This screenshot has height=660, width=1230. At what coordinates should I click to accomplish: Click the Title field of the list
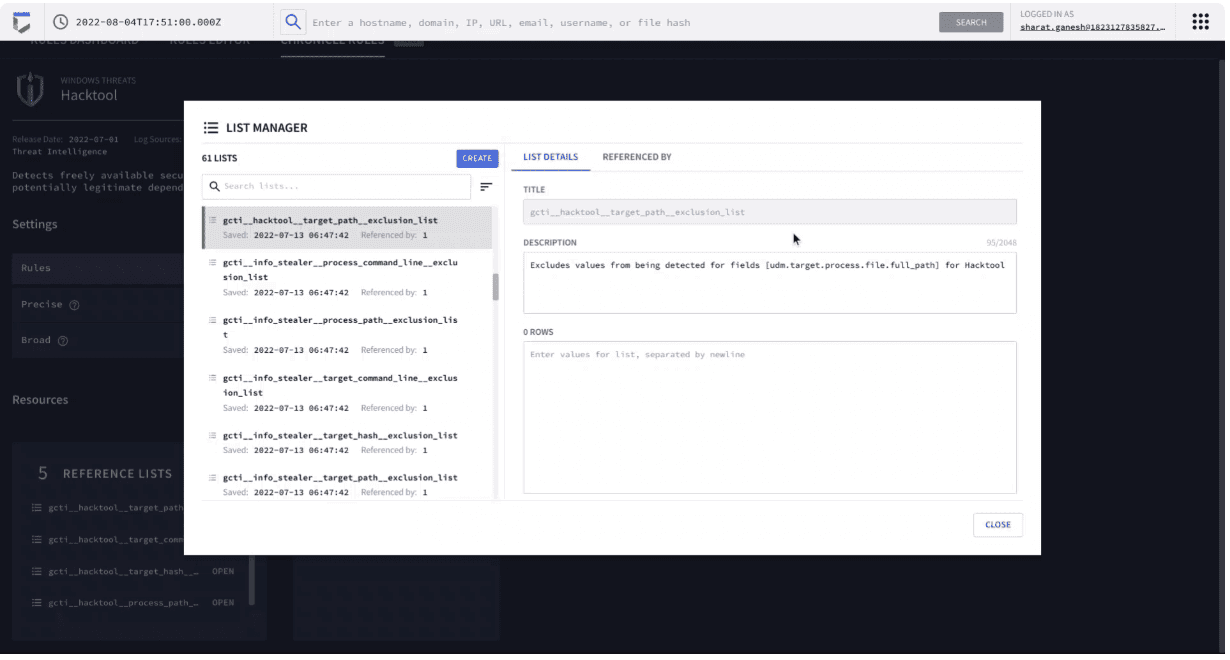(770, 212)
